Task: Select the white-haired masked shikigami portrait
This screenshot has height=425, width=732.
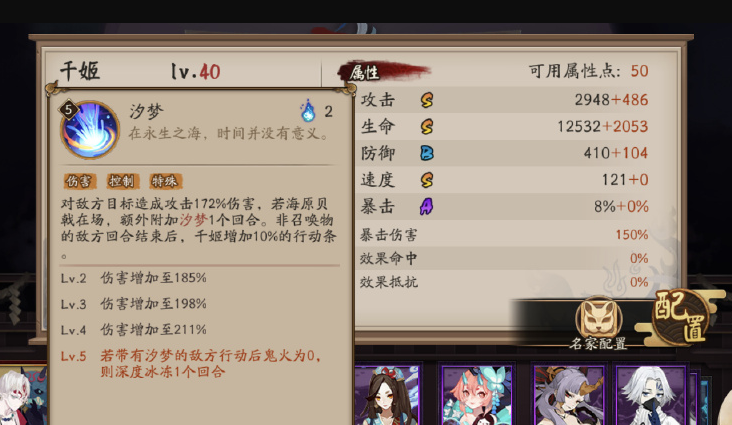Action: [x=651, y=395]
